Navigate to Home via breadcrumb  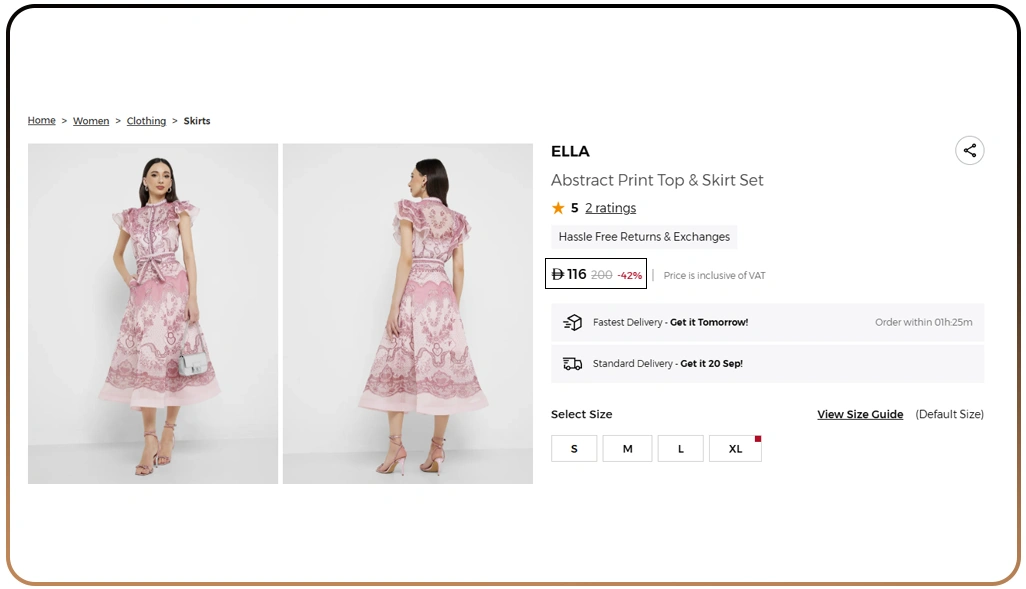tap(41, 120)
